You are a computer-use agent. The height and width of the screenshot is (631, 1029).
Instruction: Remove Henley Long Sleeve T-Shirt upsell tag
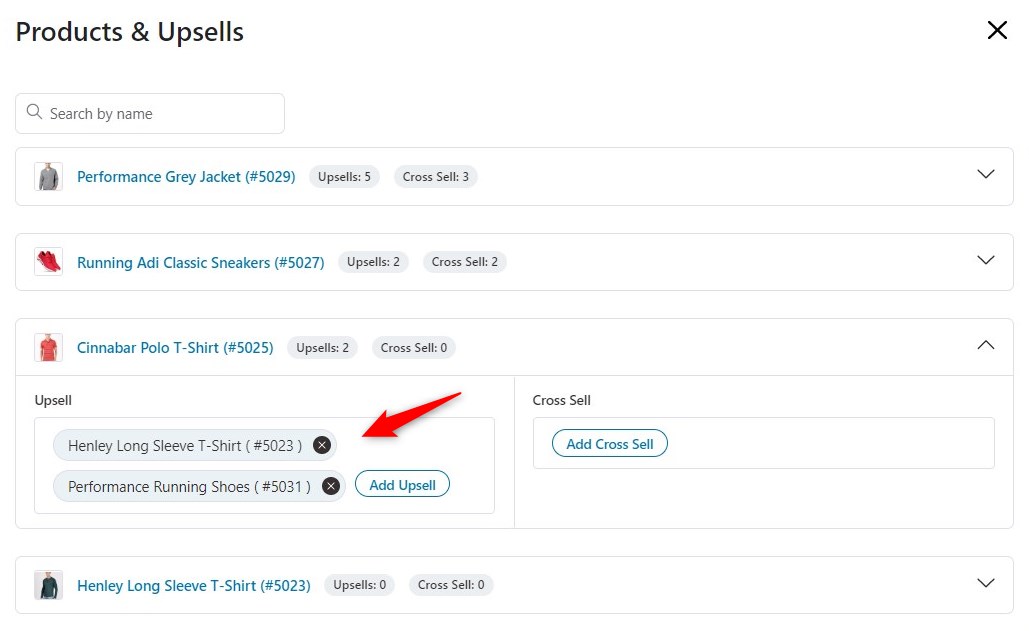(x=322, y=444)
